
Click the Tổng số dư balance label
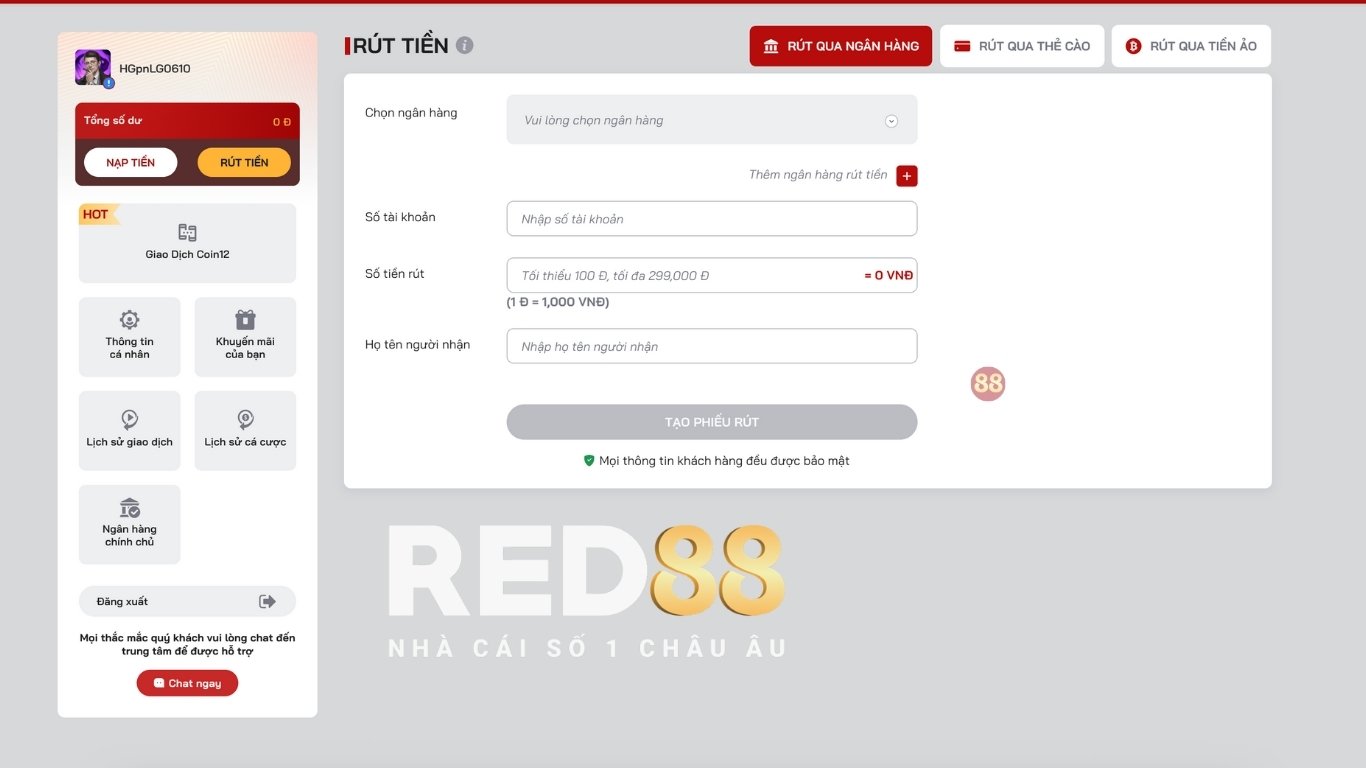(x=113, y=121)
